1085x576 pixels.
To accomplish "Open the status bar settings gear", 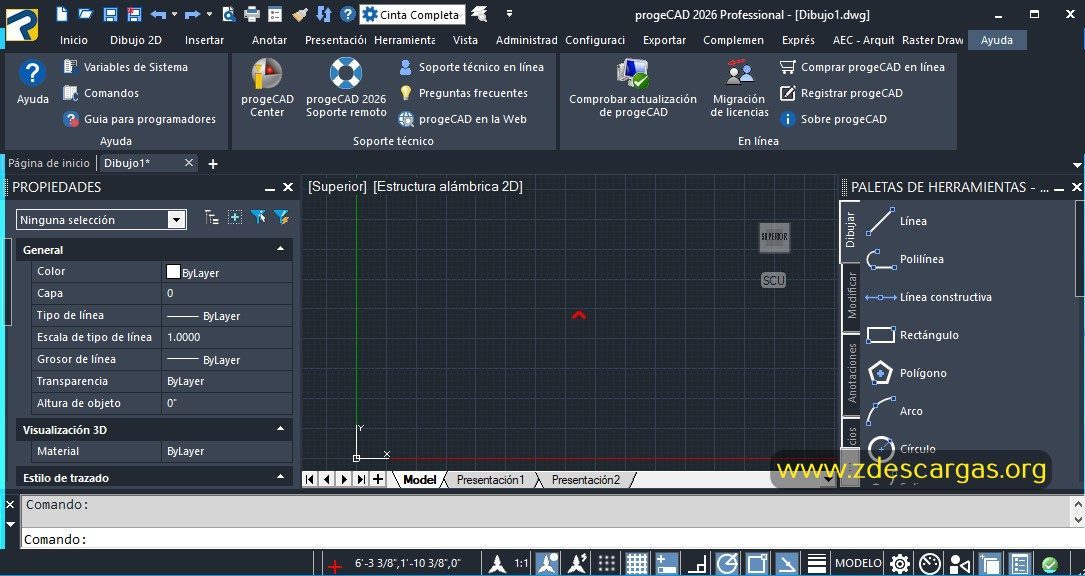I will coord(900,564).
